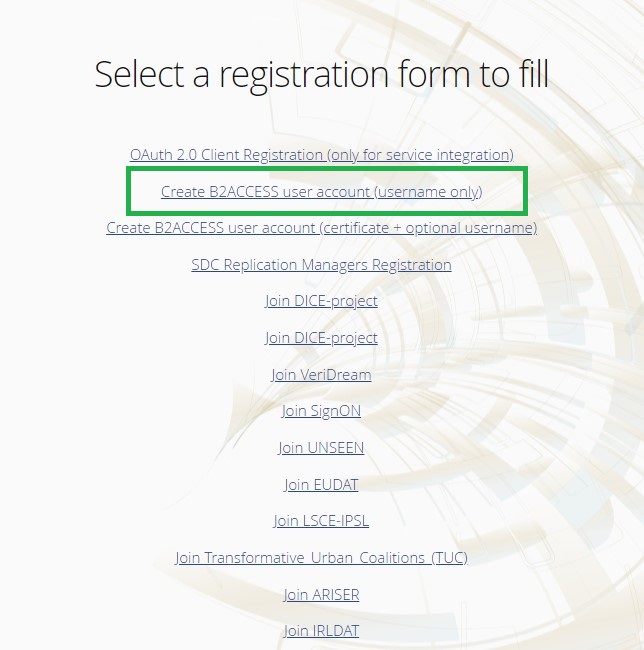Join the Transformative Urban Coalitions group
Image resolution: width=644 pixels, height=650 pixels.
tap(321, 558)
